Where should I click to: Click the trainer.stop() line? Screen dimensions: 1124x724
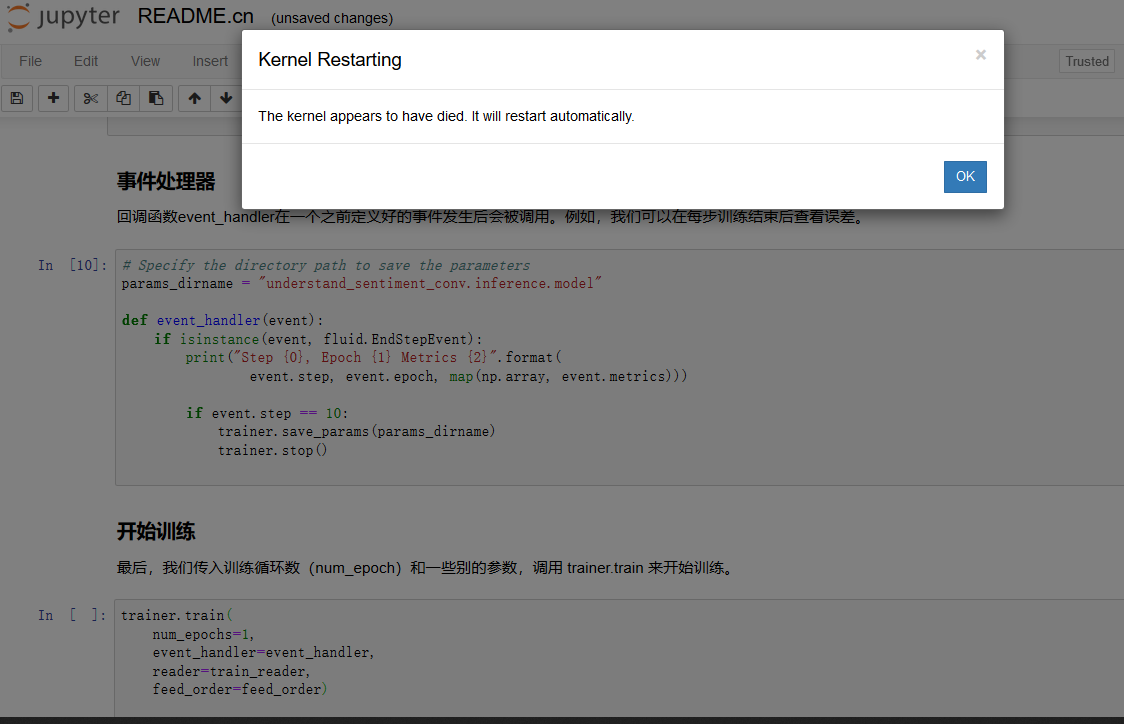(x=272, y=450)
